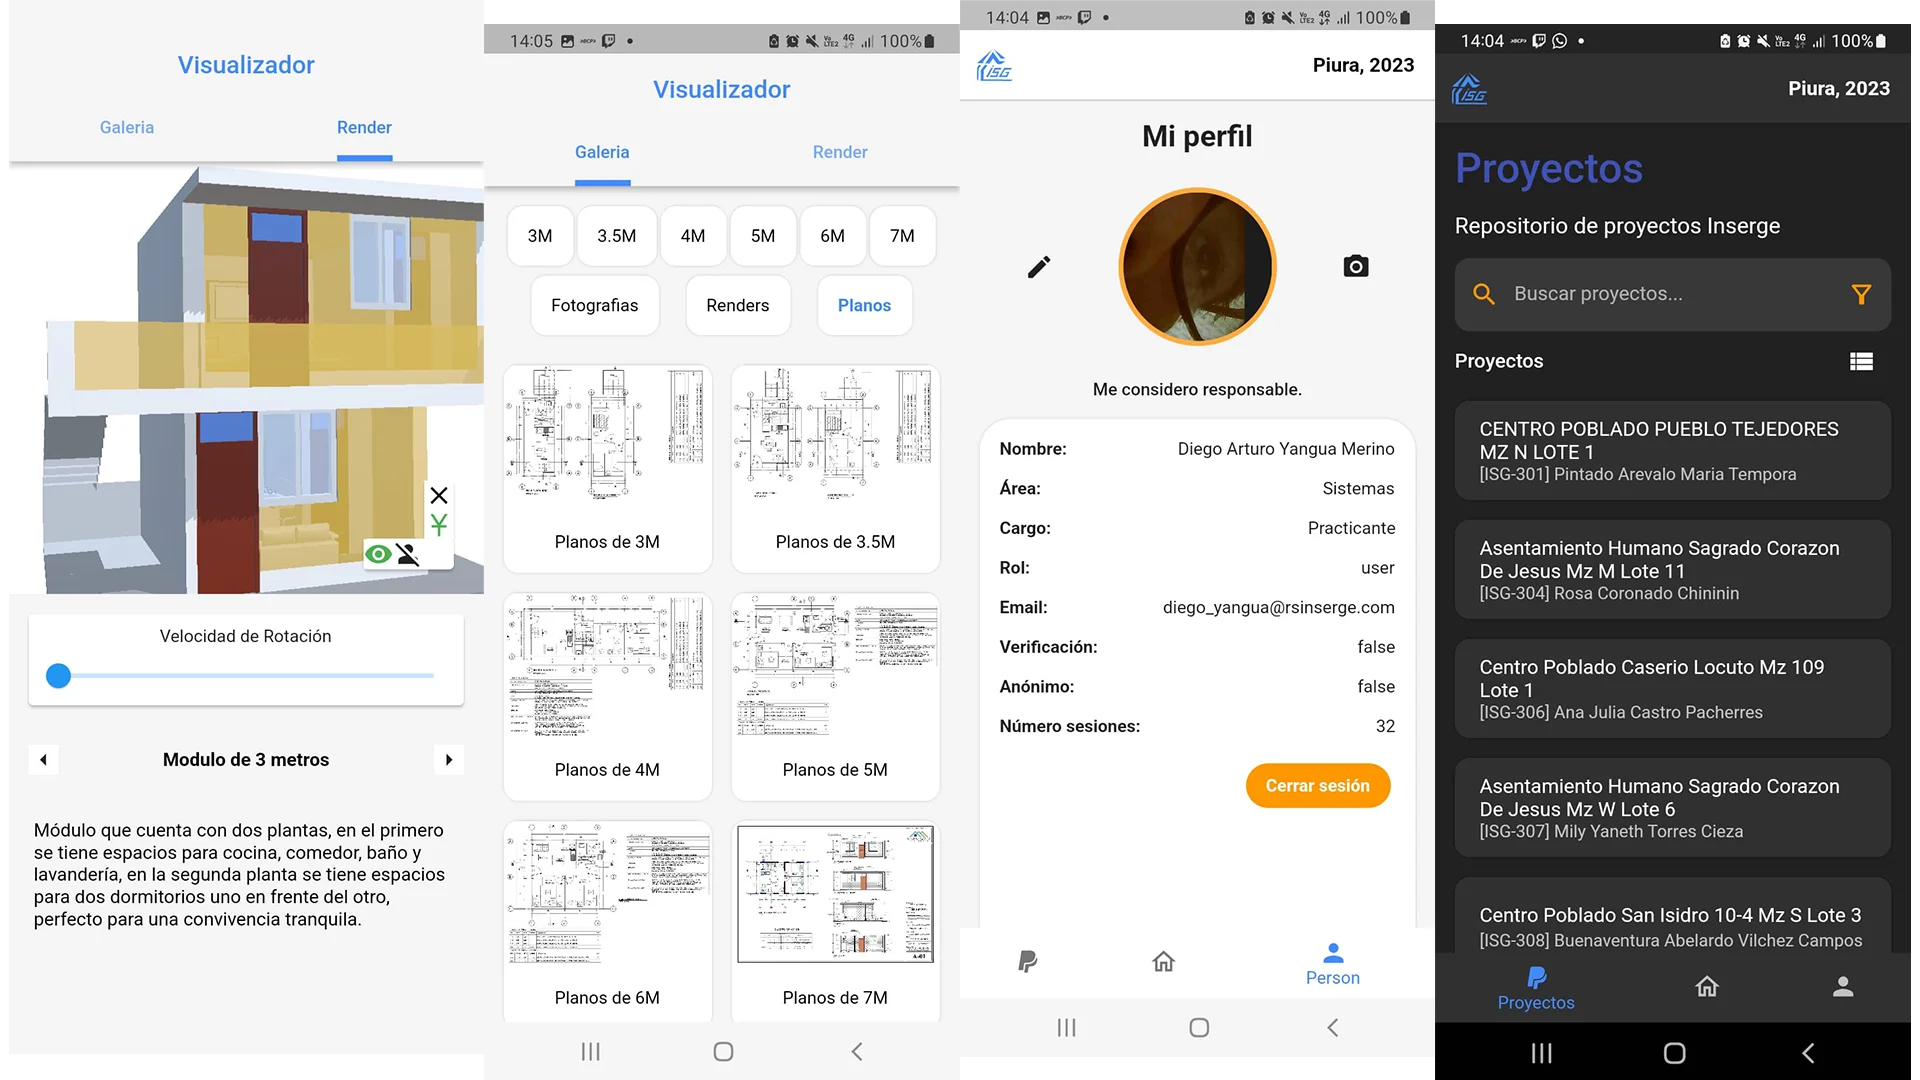Click the Velocidad de Rotación slider handle

point(59,676)
